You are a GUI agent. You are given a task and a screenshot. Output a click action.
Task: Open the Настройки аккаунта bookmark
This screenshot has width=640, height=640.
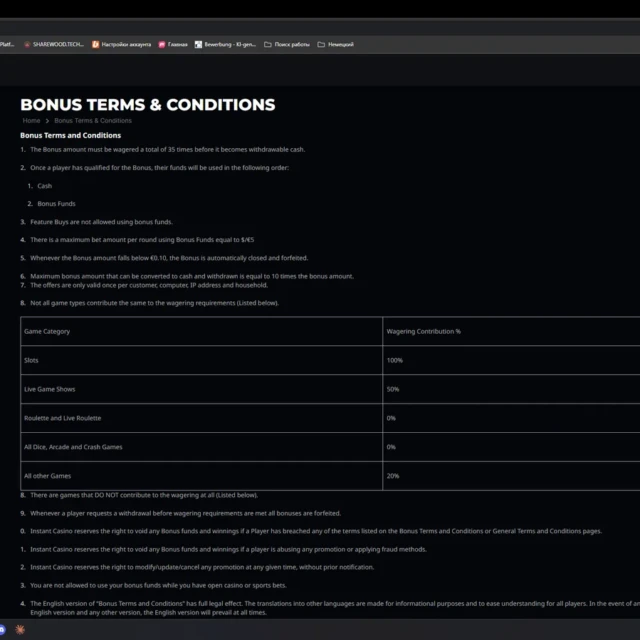(x=121, y=44)
